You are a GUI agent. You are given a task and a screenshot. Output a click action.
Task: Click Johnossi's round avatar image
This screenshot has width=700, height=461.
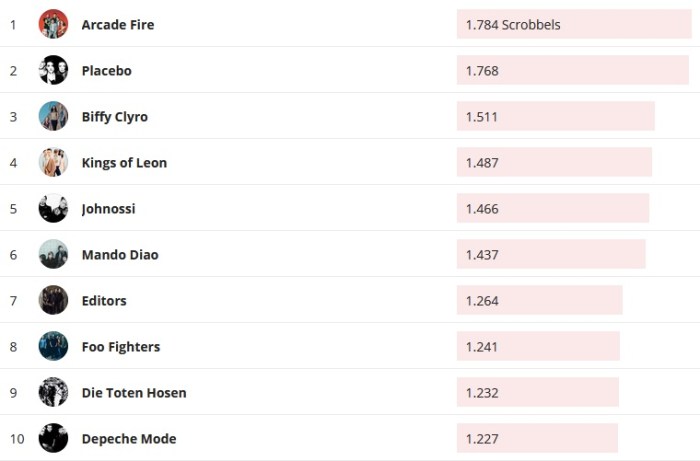tap(53, 208)
